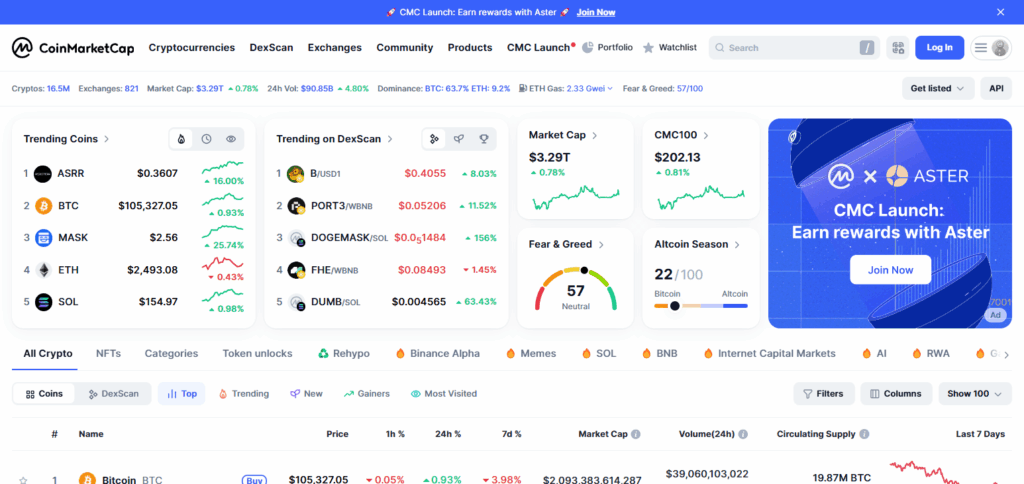Open the Market Cap card chevron

594,135
